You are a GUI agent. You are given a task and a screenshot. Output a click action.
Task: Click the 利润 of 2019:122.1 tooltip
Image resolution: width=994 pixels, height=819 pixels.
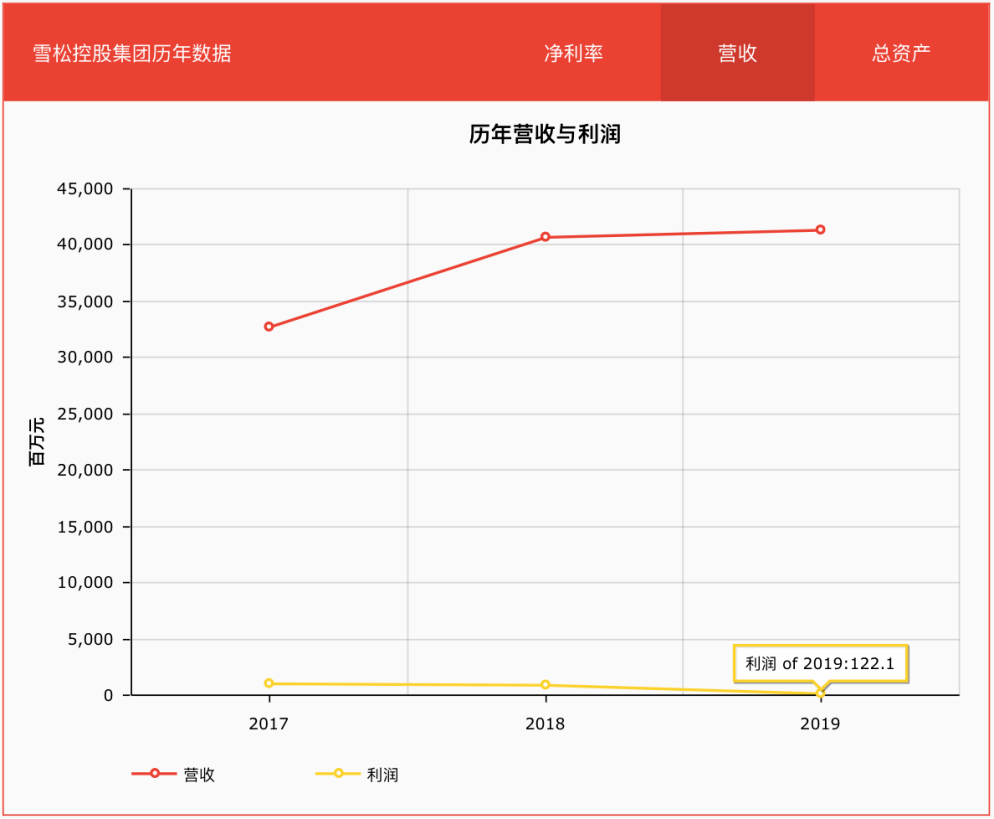[820, 664]
